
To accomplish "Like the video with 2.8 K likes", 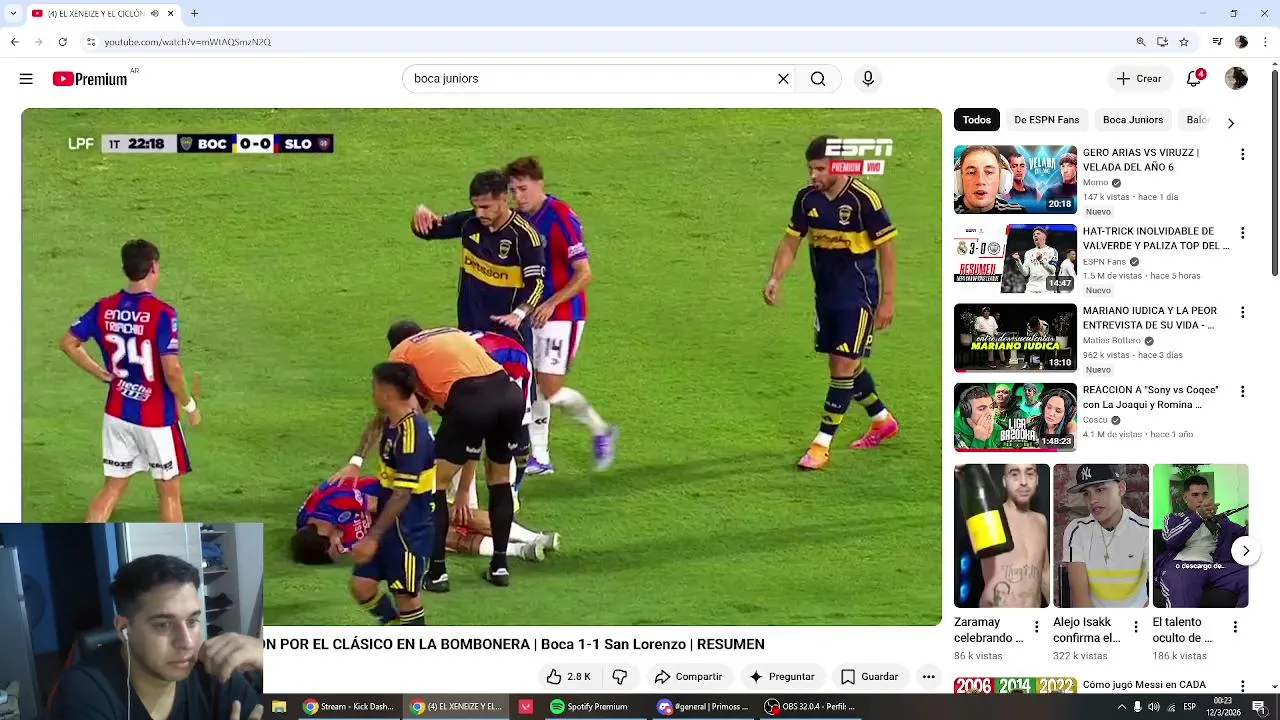I will (568, 677).
